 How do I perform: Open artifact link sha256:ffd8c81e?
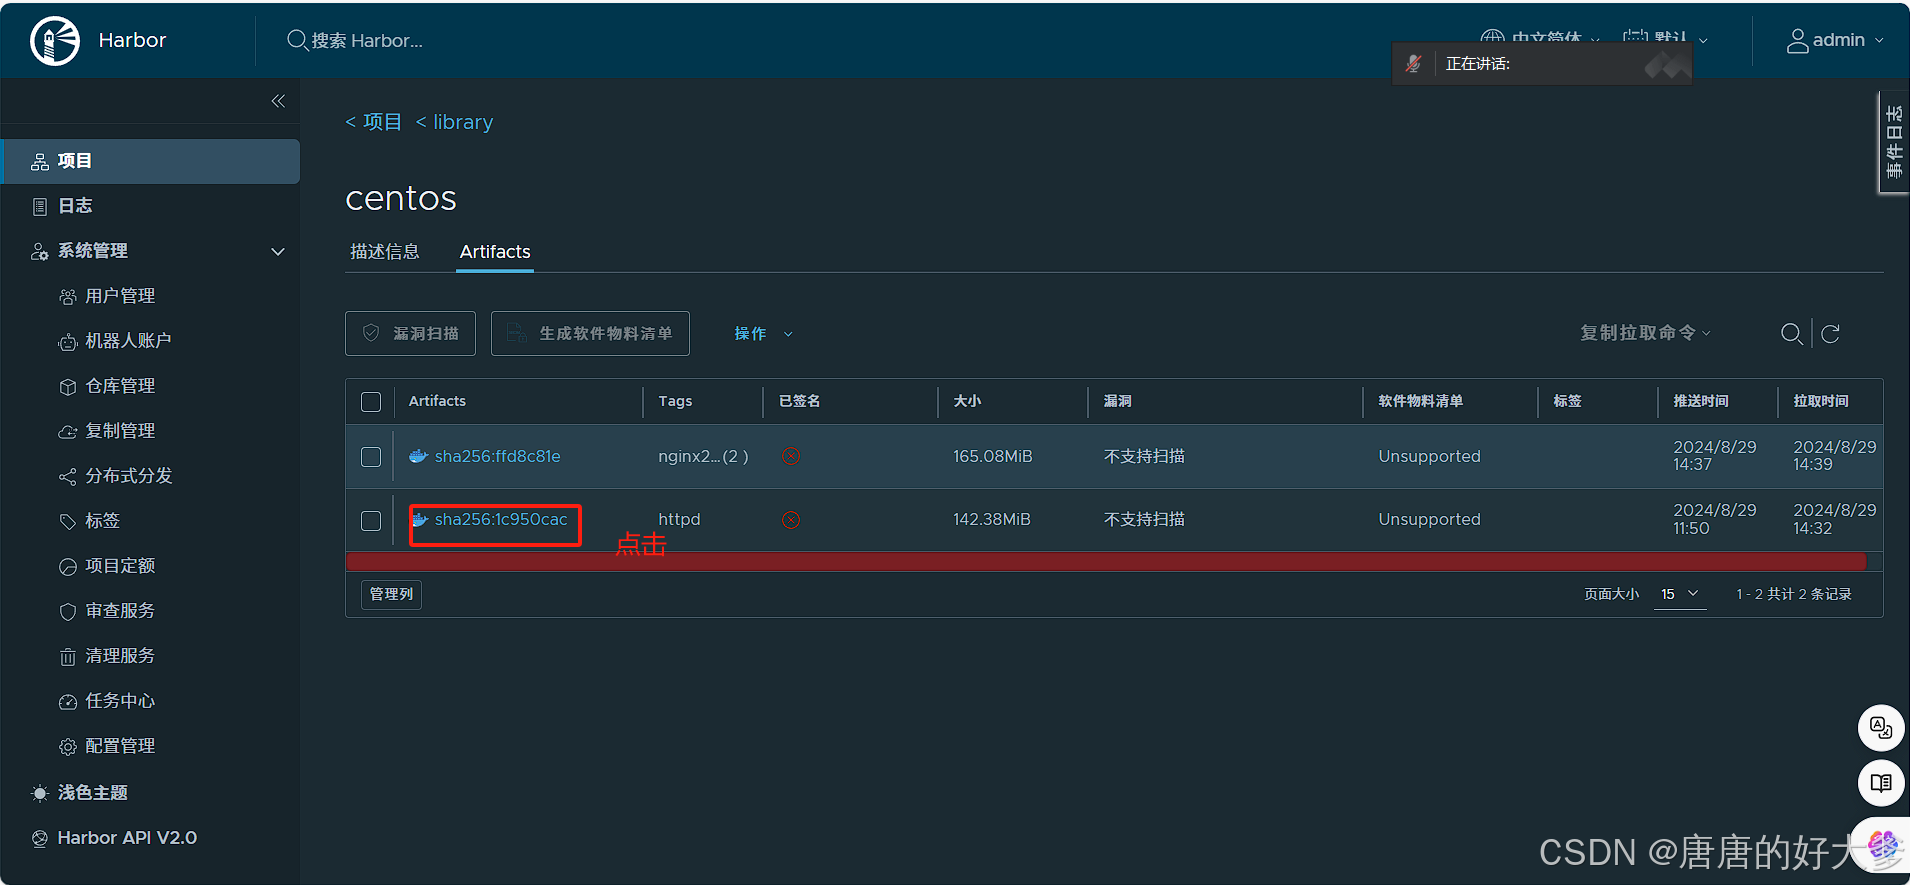click(497, 456)
